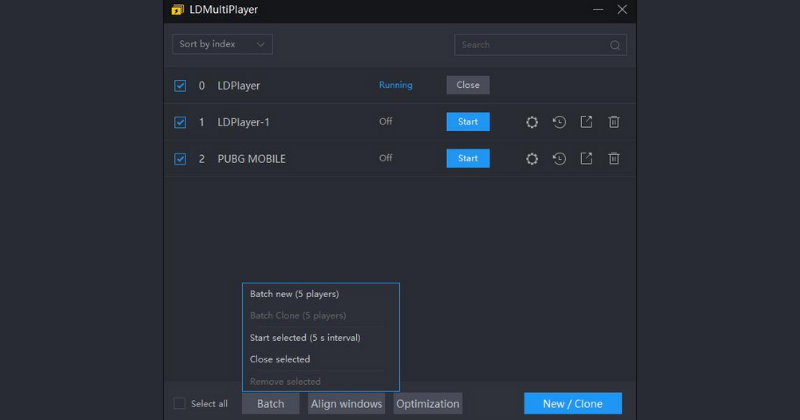This screenshot has height=420, width=800.
Task: Click the Optimization button
Action: [x=428, y=404]
